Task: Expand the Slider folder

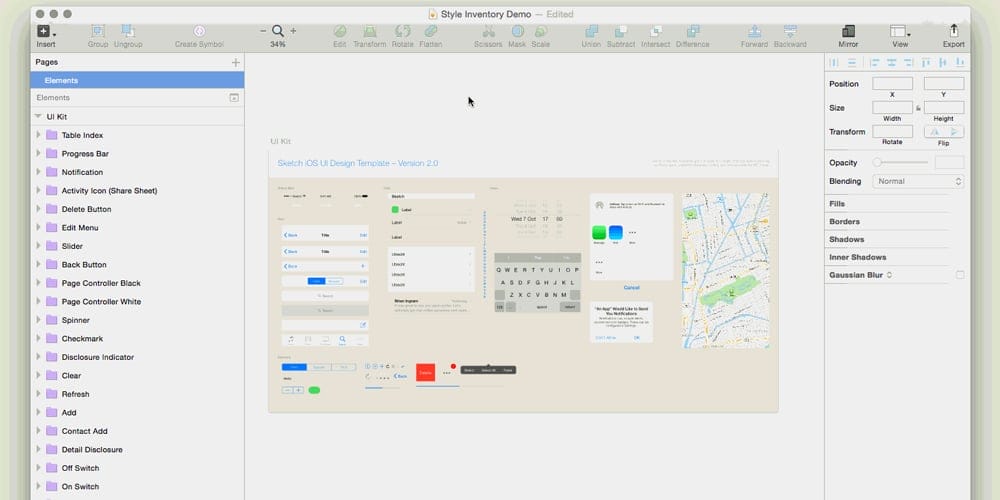Action: click(38, 246)
